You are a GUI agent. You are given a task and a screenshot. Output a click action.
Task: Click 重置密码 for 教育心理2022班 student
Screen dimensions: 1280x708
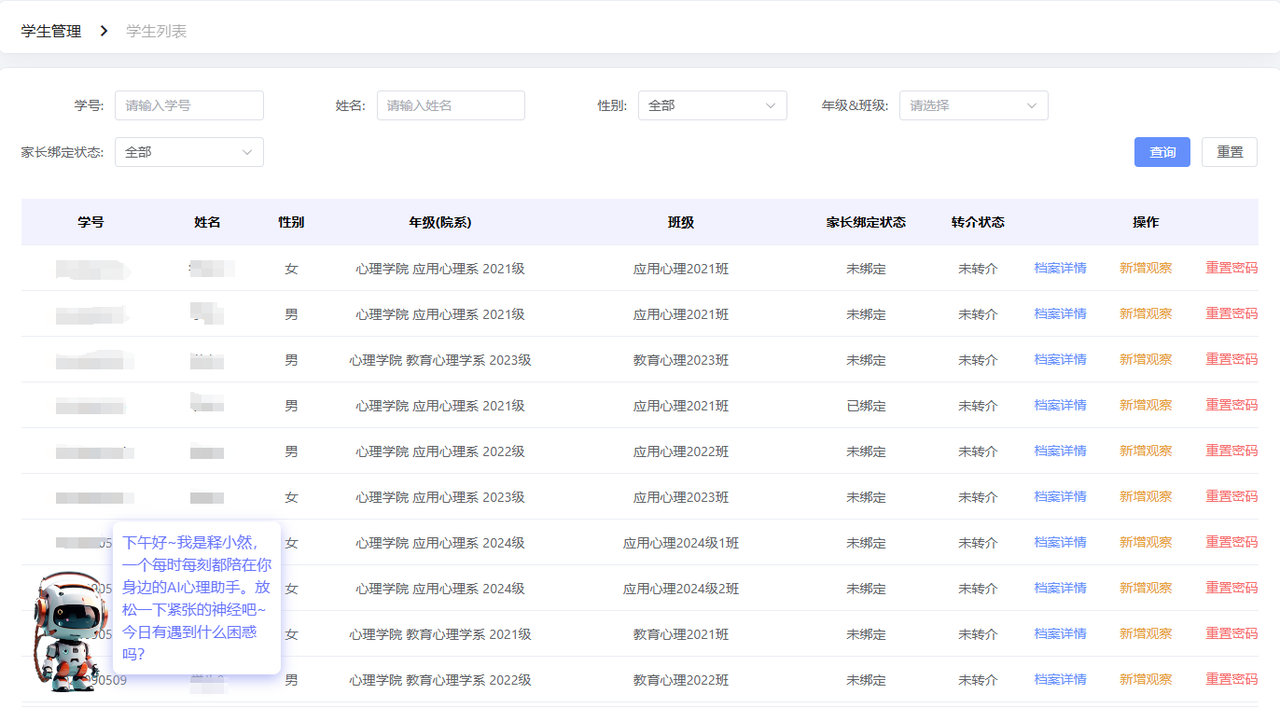coord(1232,680)
